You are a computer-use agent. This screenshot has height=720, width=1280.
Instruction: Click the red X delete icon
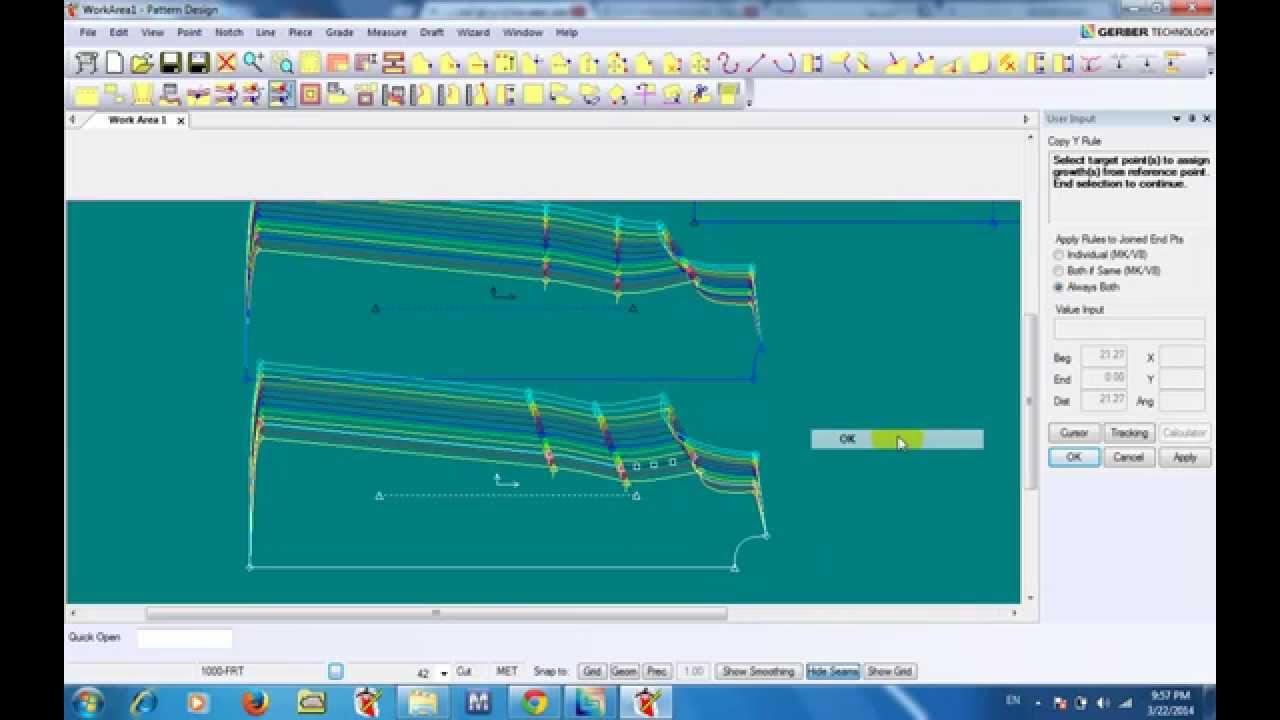click(226, 63)
